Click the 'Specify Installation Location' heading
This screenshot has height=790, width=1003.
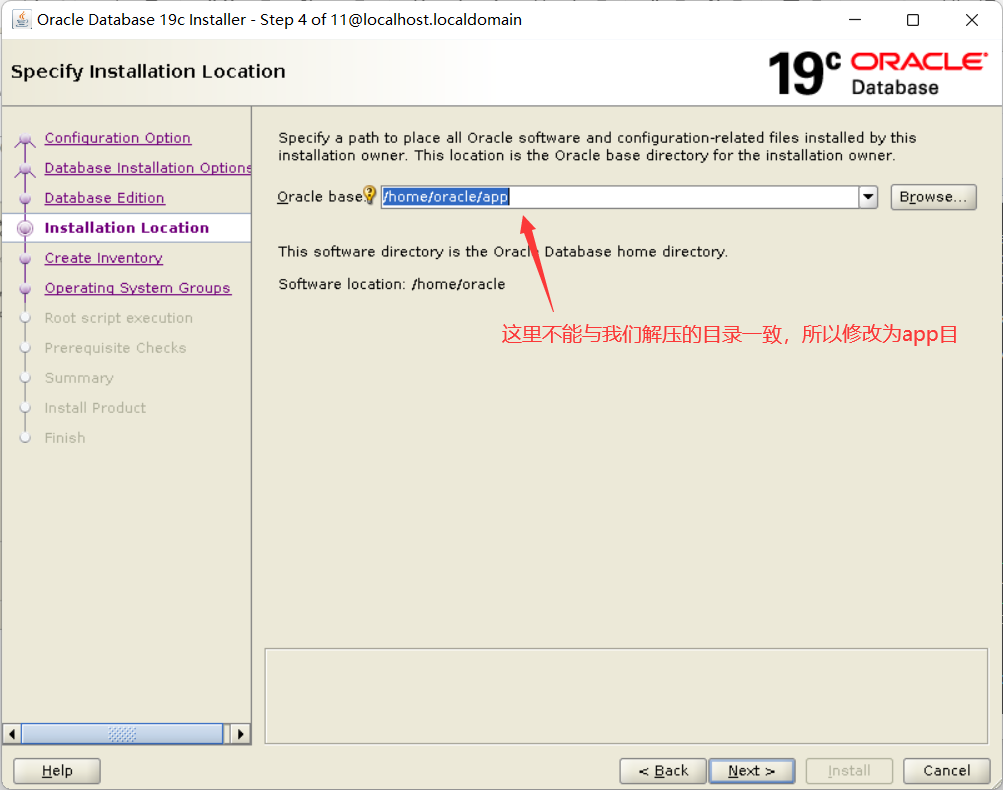coord(148,72)
